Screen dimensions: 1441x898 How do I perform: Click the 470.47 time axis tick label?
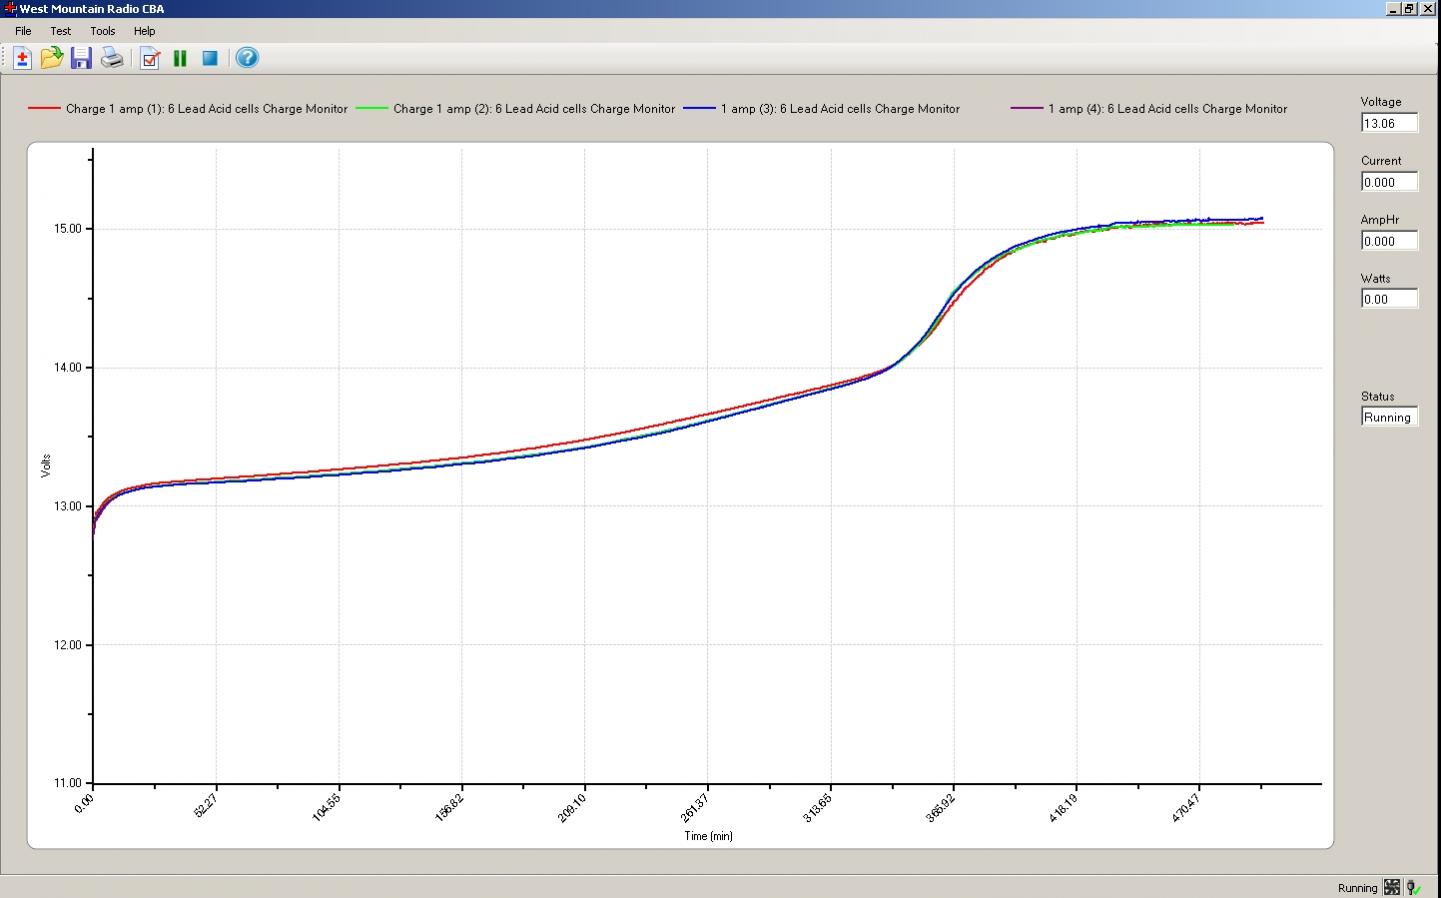1187,806
